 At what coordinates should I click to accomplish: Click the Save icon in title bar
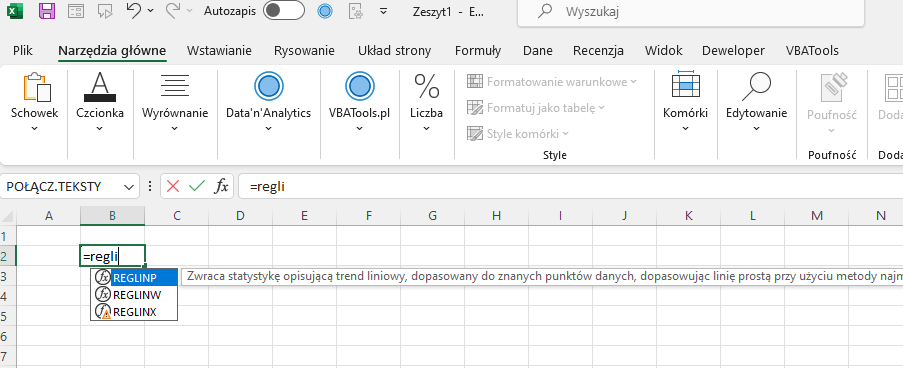pos(47,11)
